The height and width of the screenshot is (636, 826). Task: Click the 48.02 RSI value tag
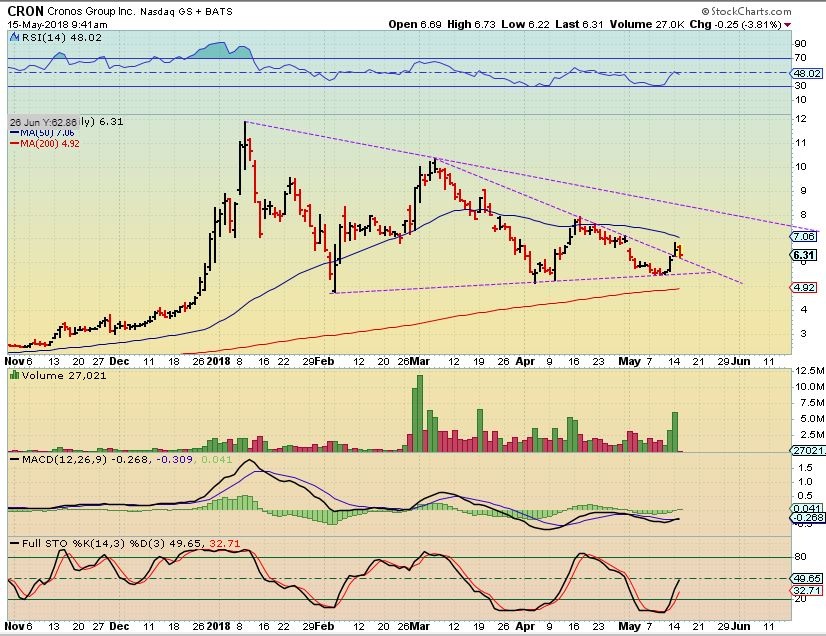tap(805, 73)
